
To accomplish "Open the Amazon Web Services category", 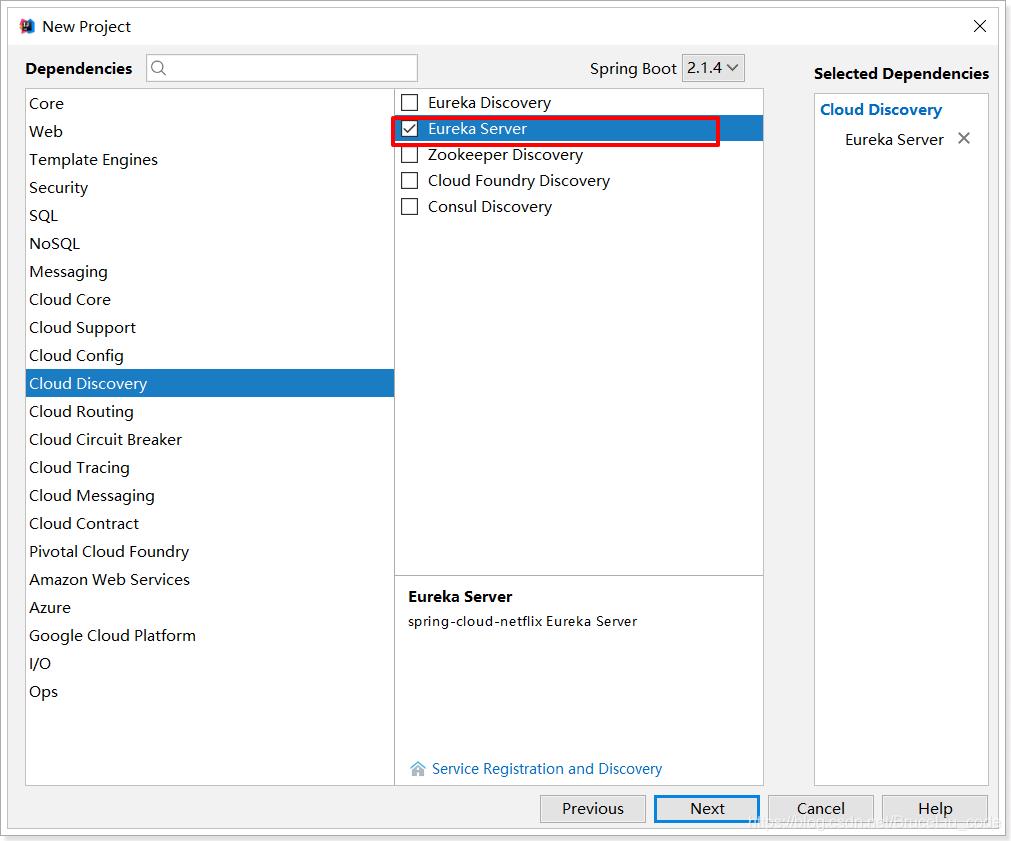I will (x=210, y=580).
